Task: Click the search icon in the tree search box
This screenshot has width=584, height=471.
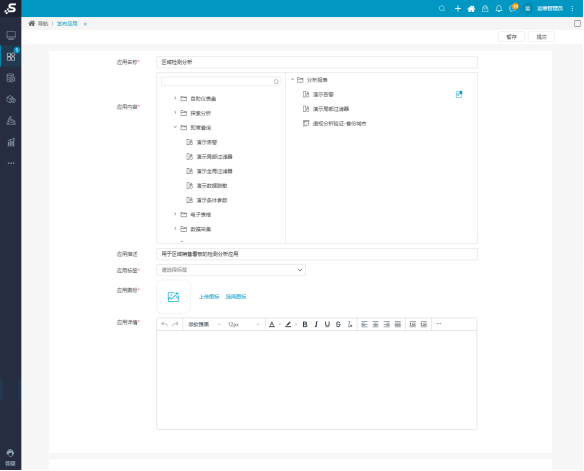Action: [276, 82]
